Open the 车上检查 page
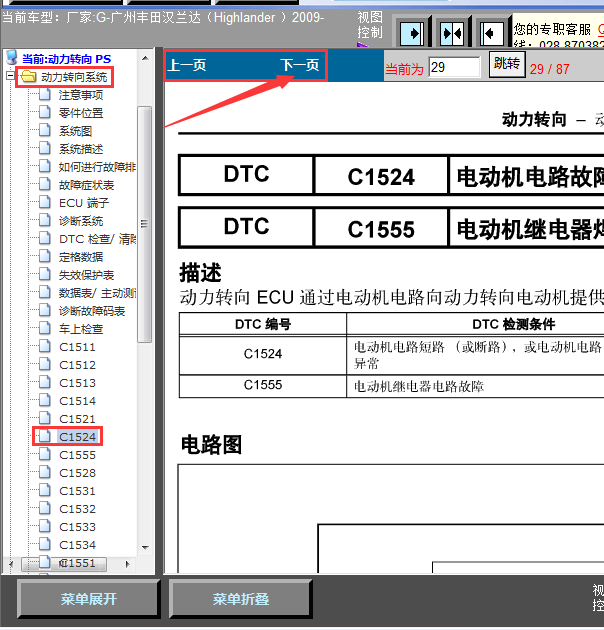604x630 pixels. (x=81, y=329)
